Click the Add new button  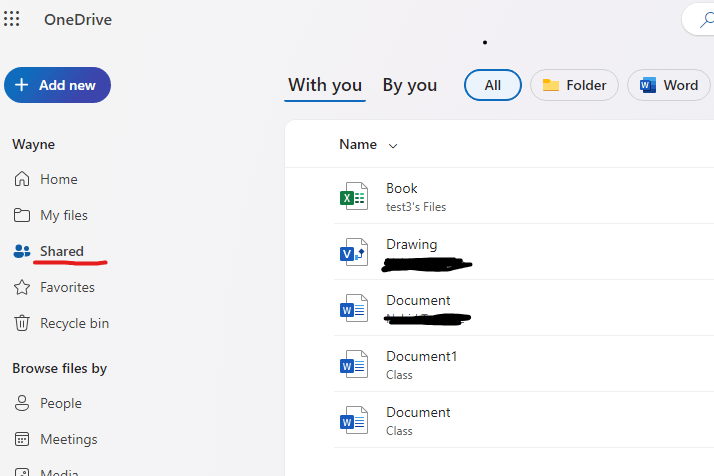click(x=57, y=85)
